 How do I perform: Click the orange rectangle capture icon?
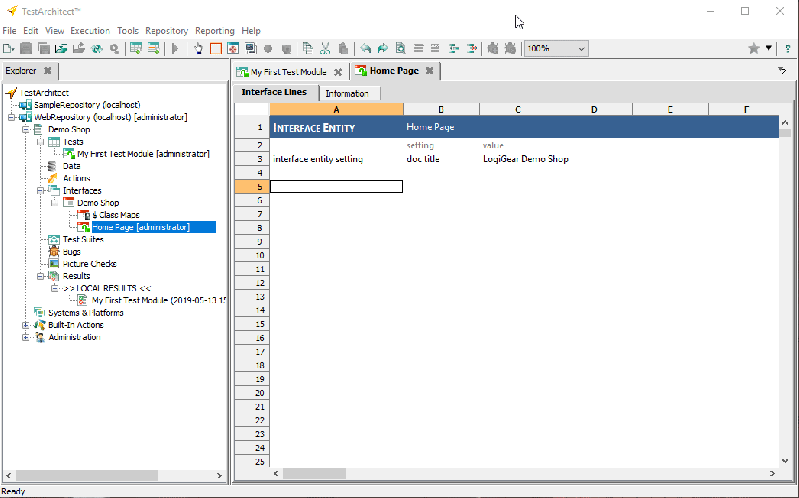(x=216, y=48)
